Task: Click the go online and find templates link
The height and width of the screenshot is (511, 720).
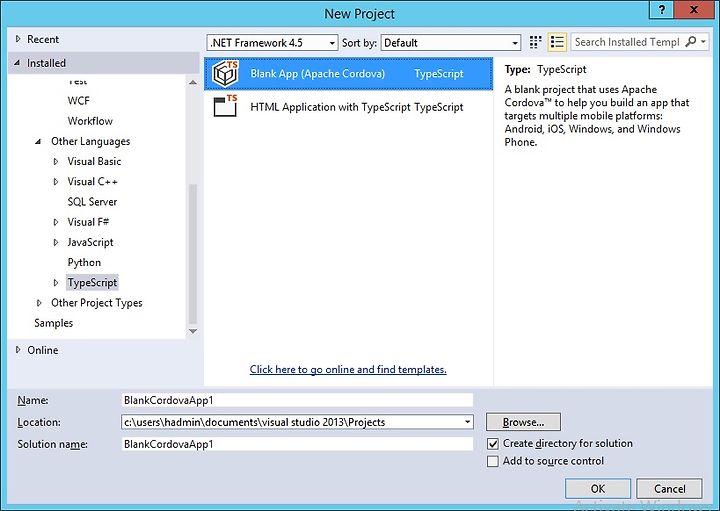Action: tap(348, 369)
